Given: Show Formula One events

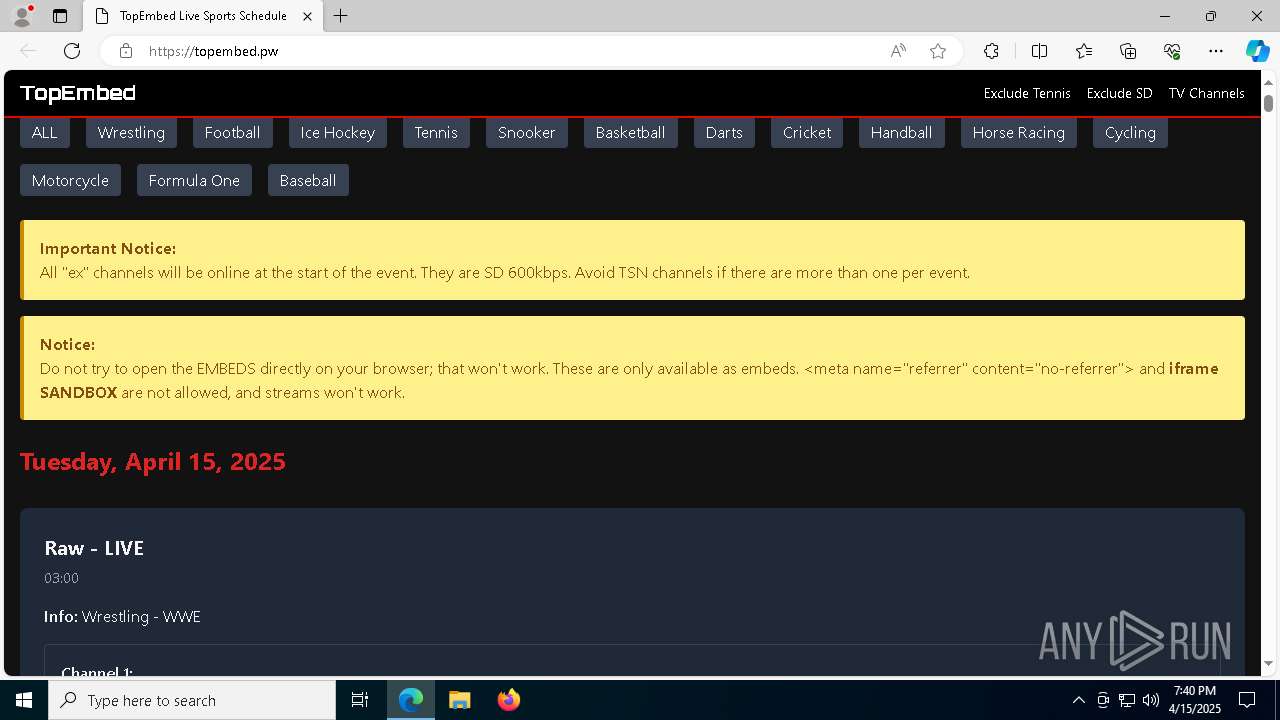Looking at the screenshot, I should (194, 180).
